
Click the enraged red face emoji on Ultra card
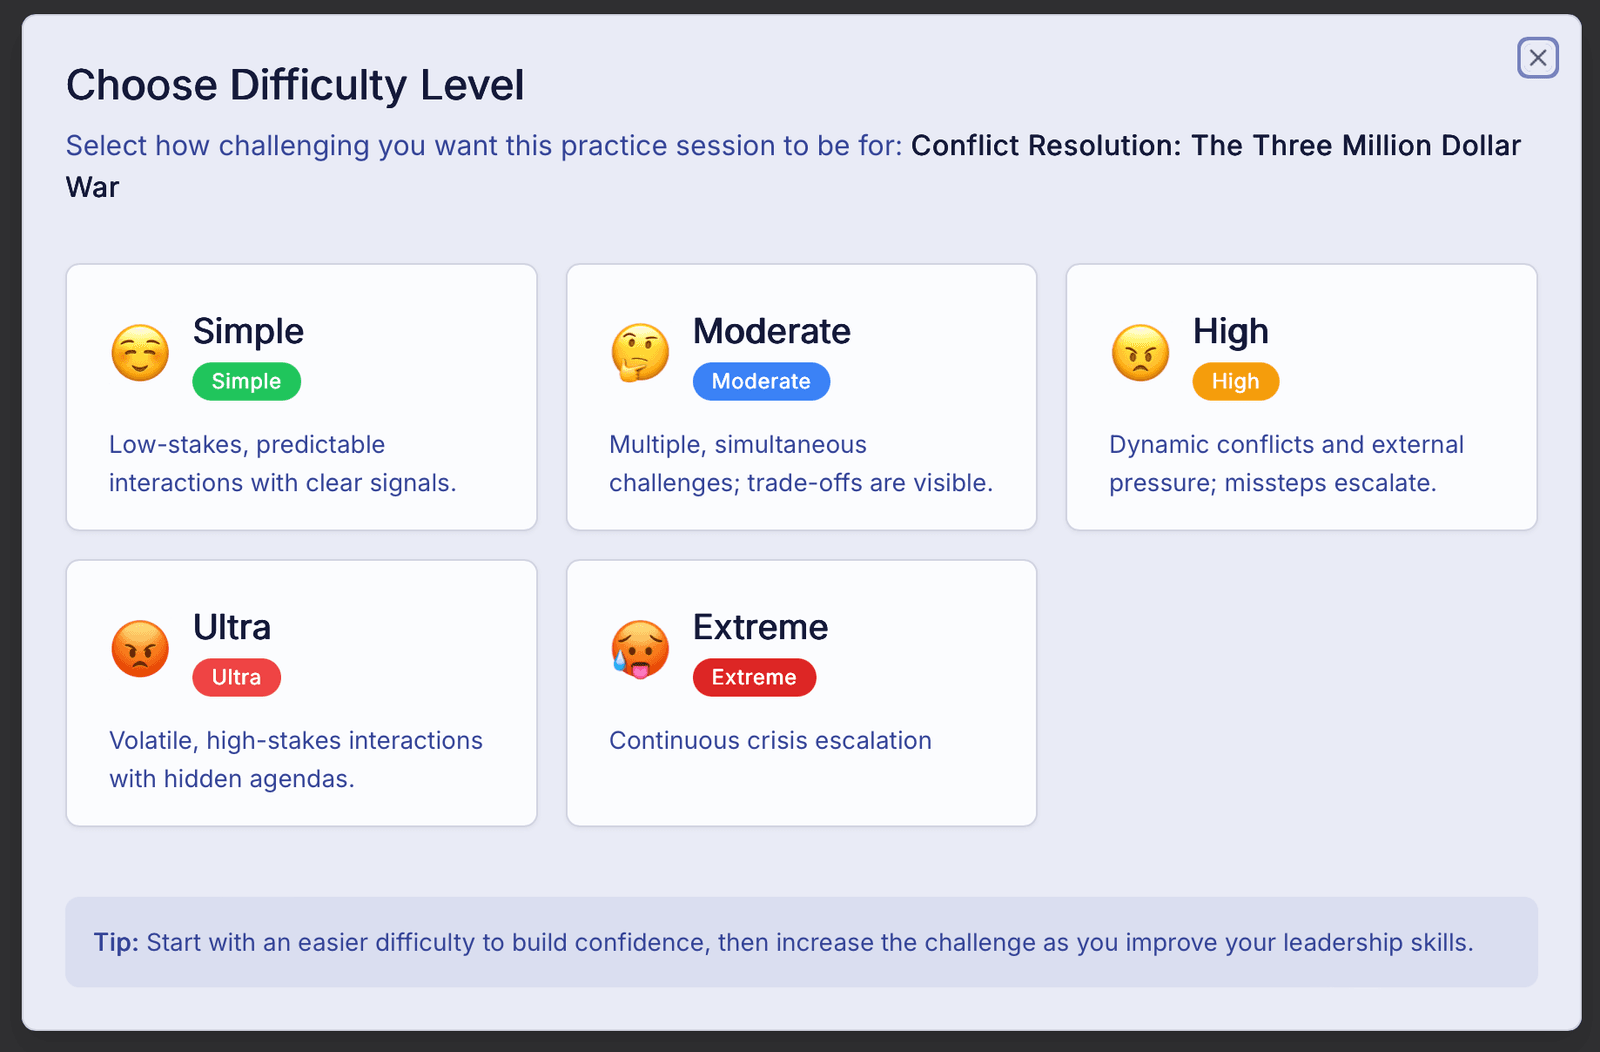tap(140, 648)
